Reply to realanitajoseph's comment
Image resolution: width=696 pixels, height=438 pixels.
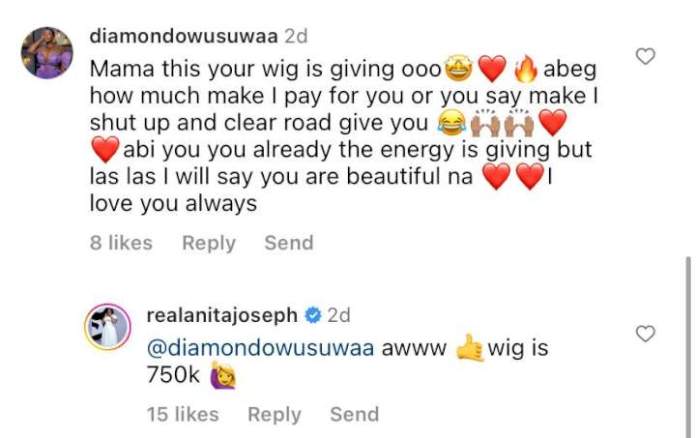pos(274,415)
